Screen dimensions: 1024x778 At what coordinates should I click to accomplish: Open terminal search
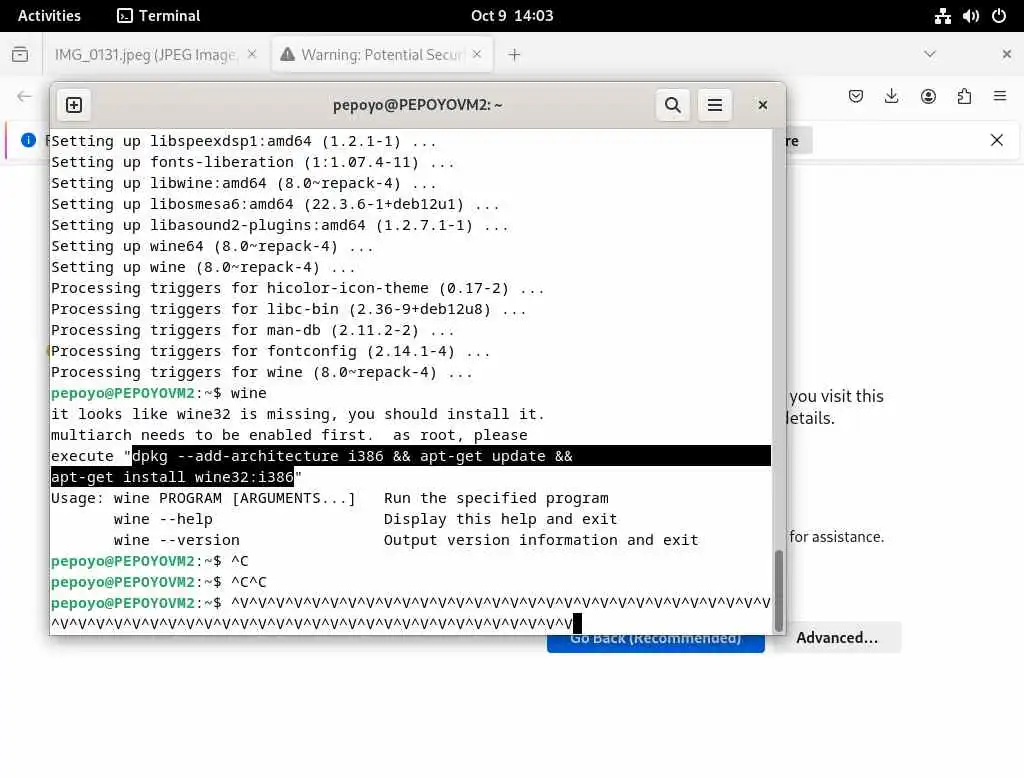pyautogui.click(x=673, y=105)
